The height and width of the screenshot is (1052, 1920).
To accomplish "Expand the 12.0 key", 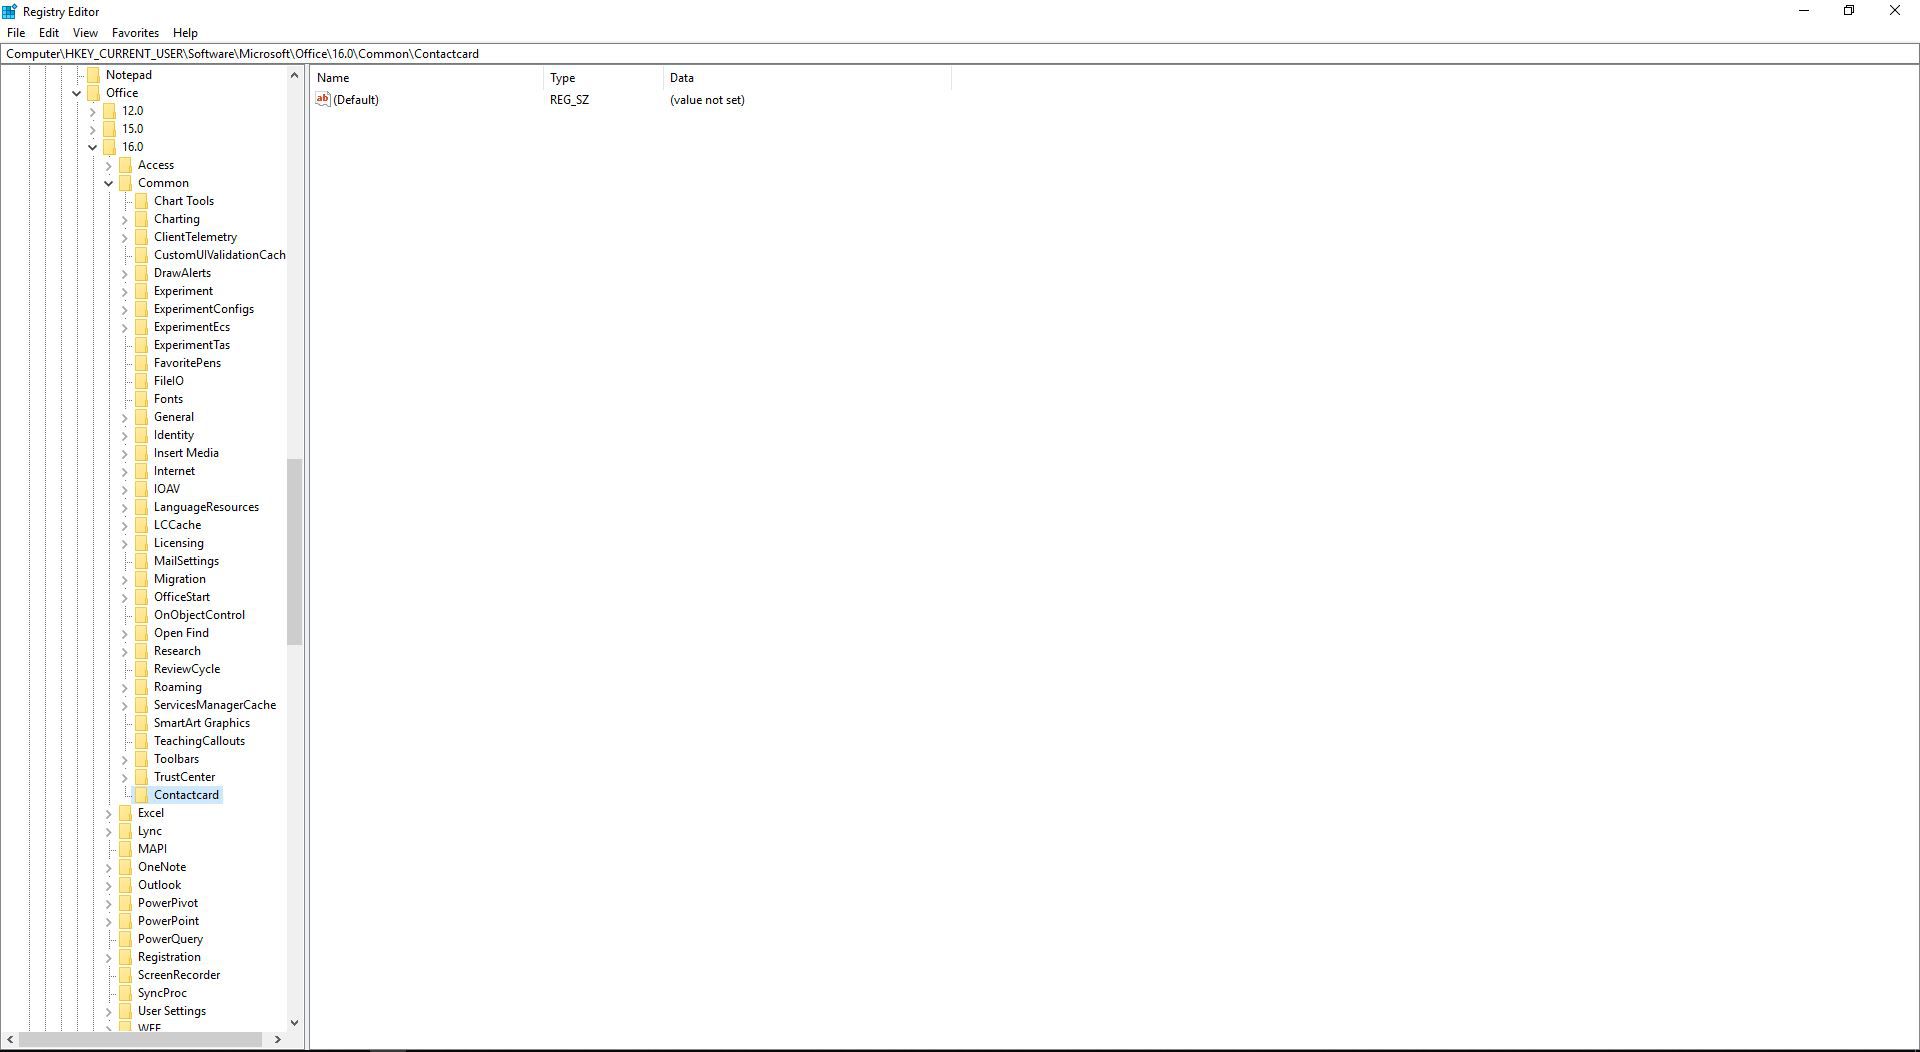I will 92,111.
